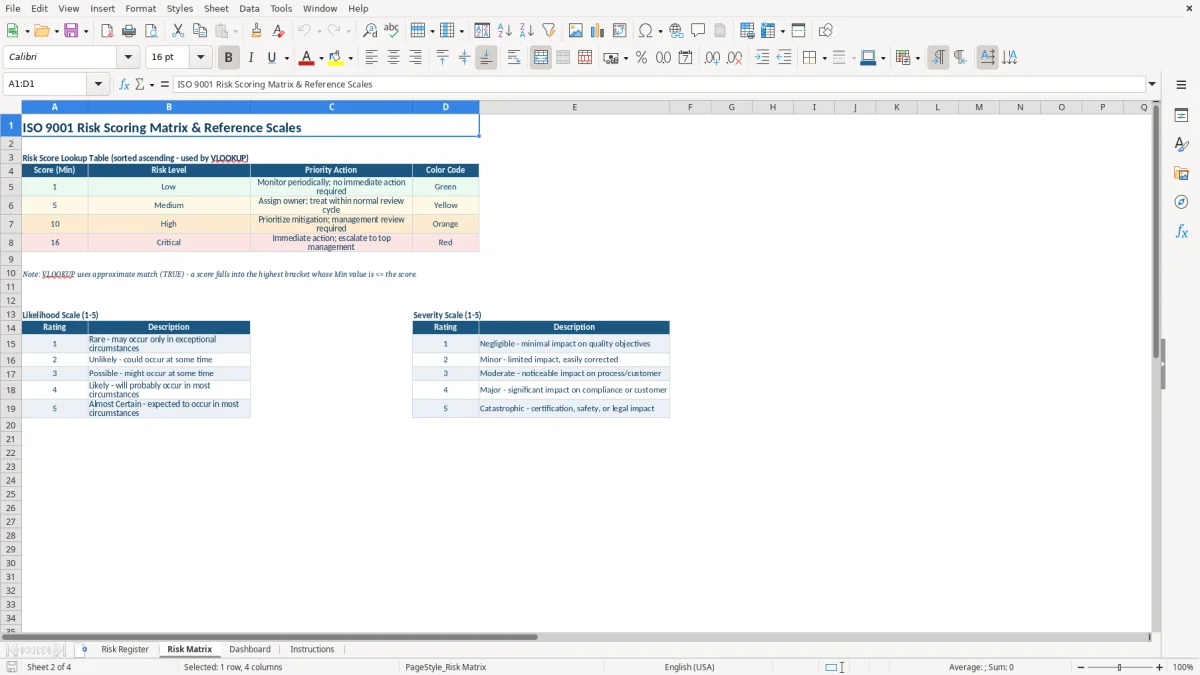
Task: Adjust the zoom slider in status bar
Action: (1119, 667)
